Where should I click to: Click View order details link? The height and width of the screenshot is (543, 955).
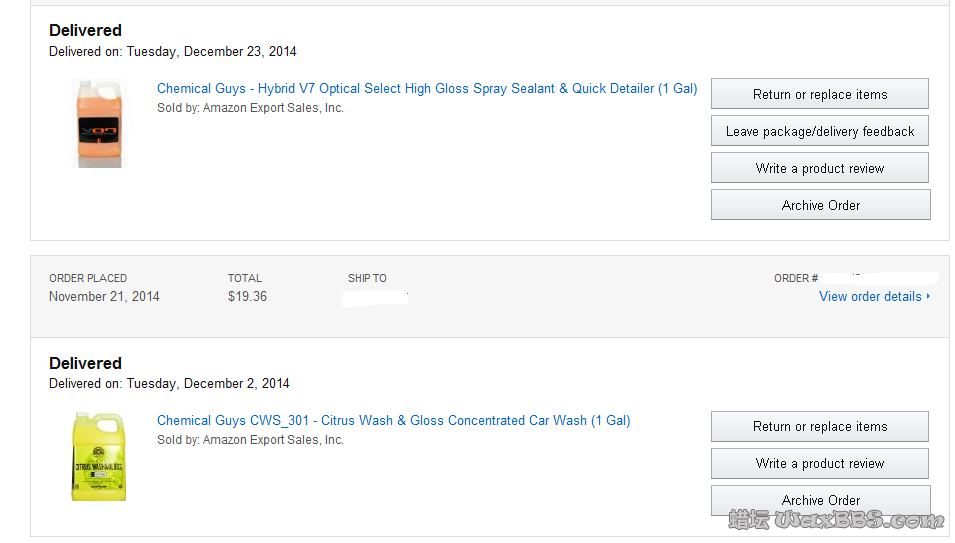coord(870,297)
